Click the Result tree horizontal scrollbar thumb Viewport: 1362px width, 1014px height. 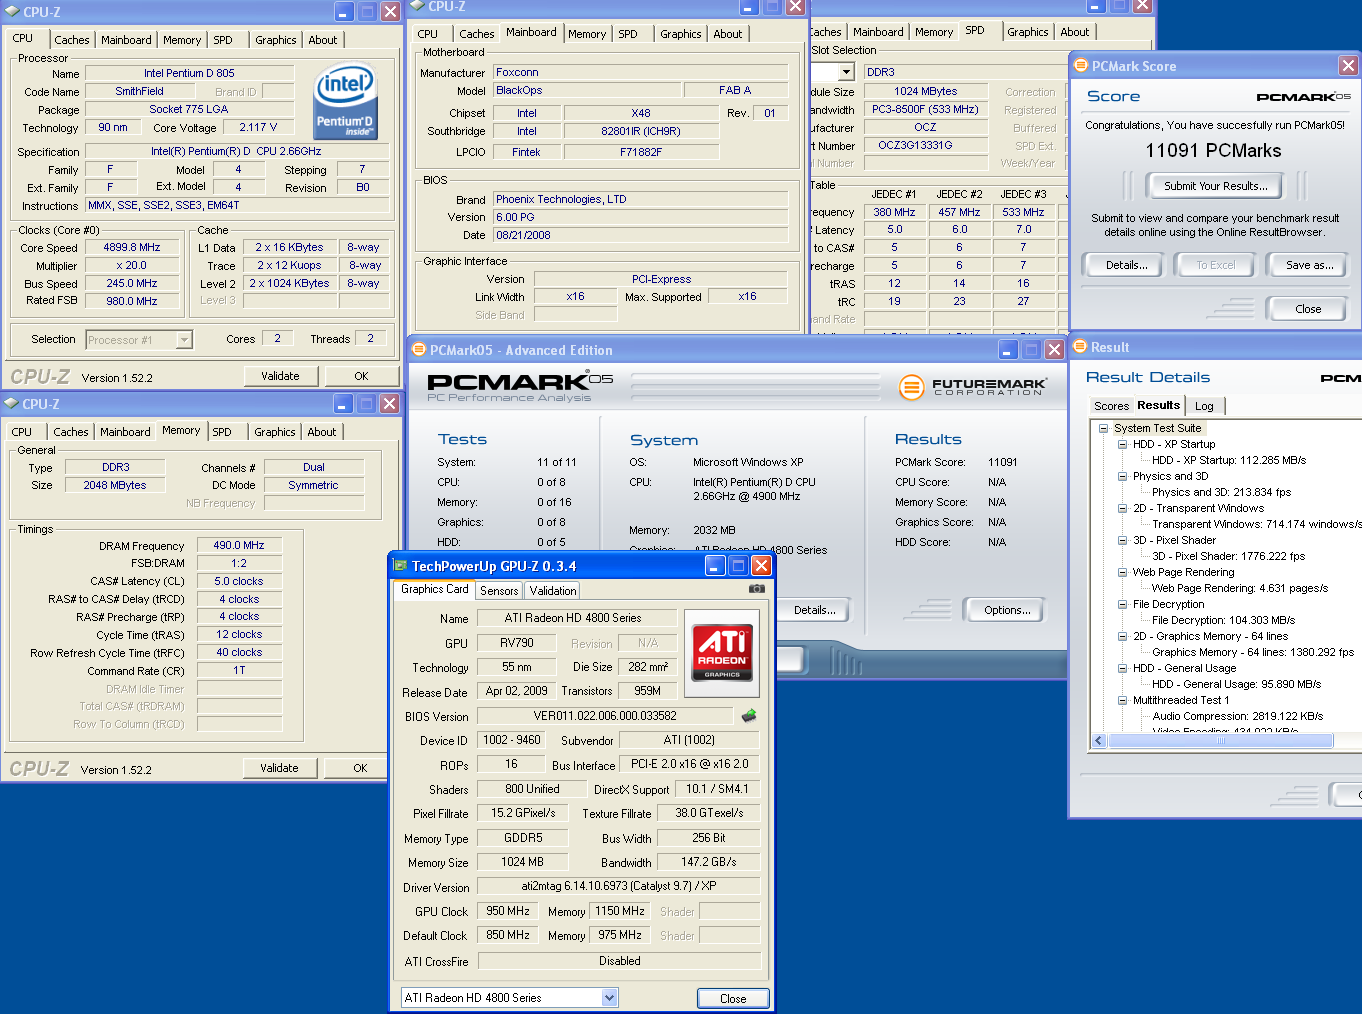(x=1221, y=741)
